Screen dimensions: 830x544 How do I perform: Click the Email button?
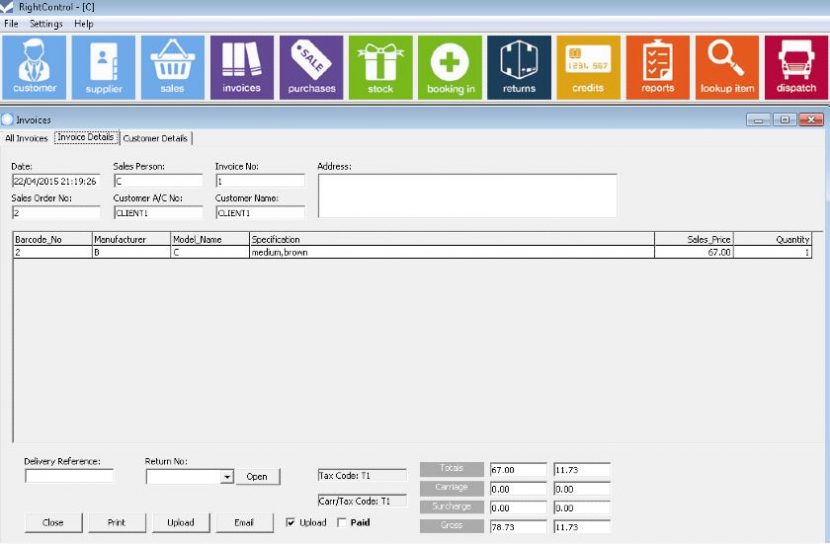click(244, 522)
